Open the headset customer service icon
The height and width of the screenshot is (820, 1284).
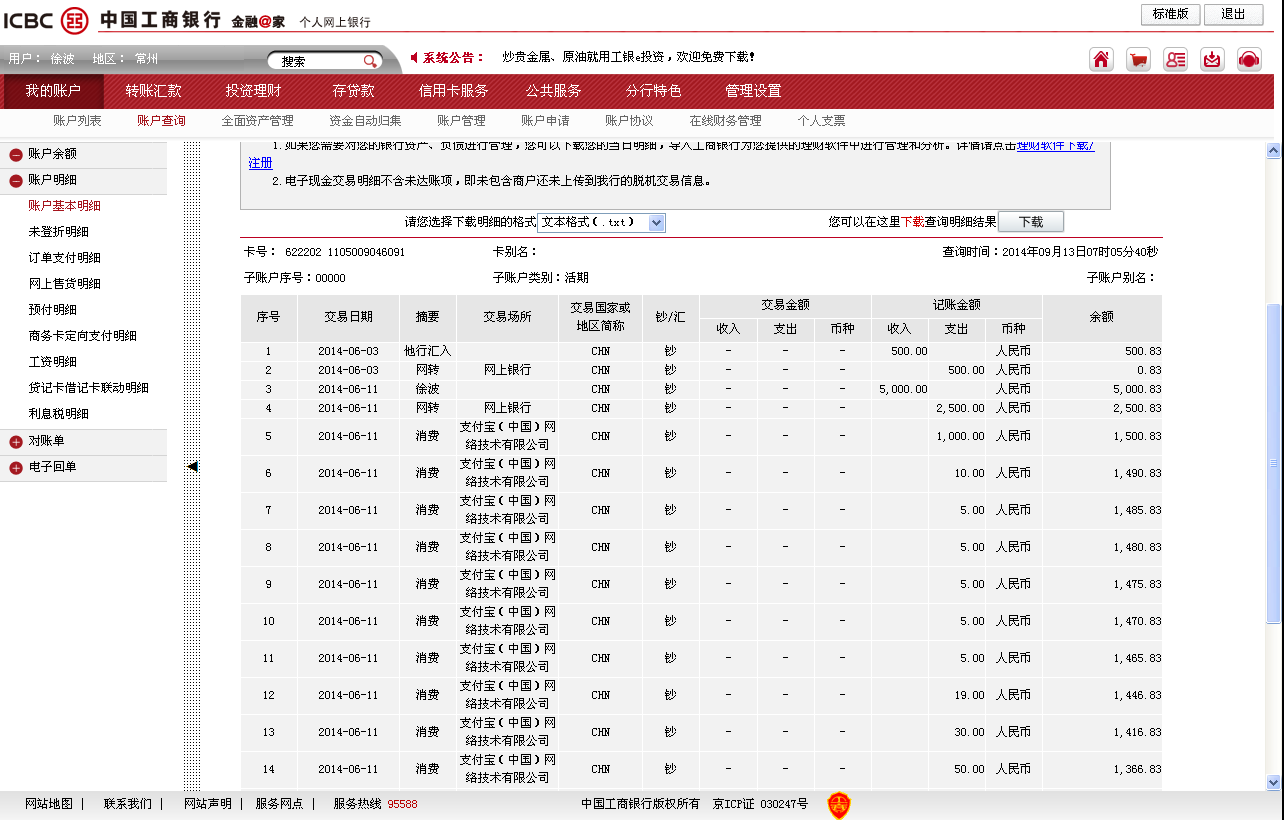click(x=1248, y=59)
